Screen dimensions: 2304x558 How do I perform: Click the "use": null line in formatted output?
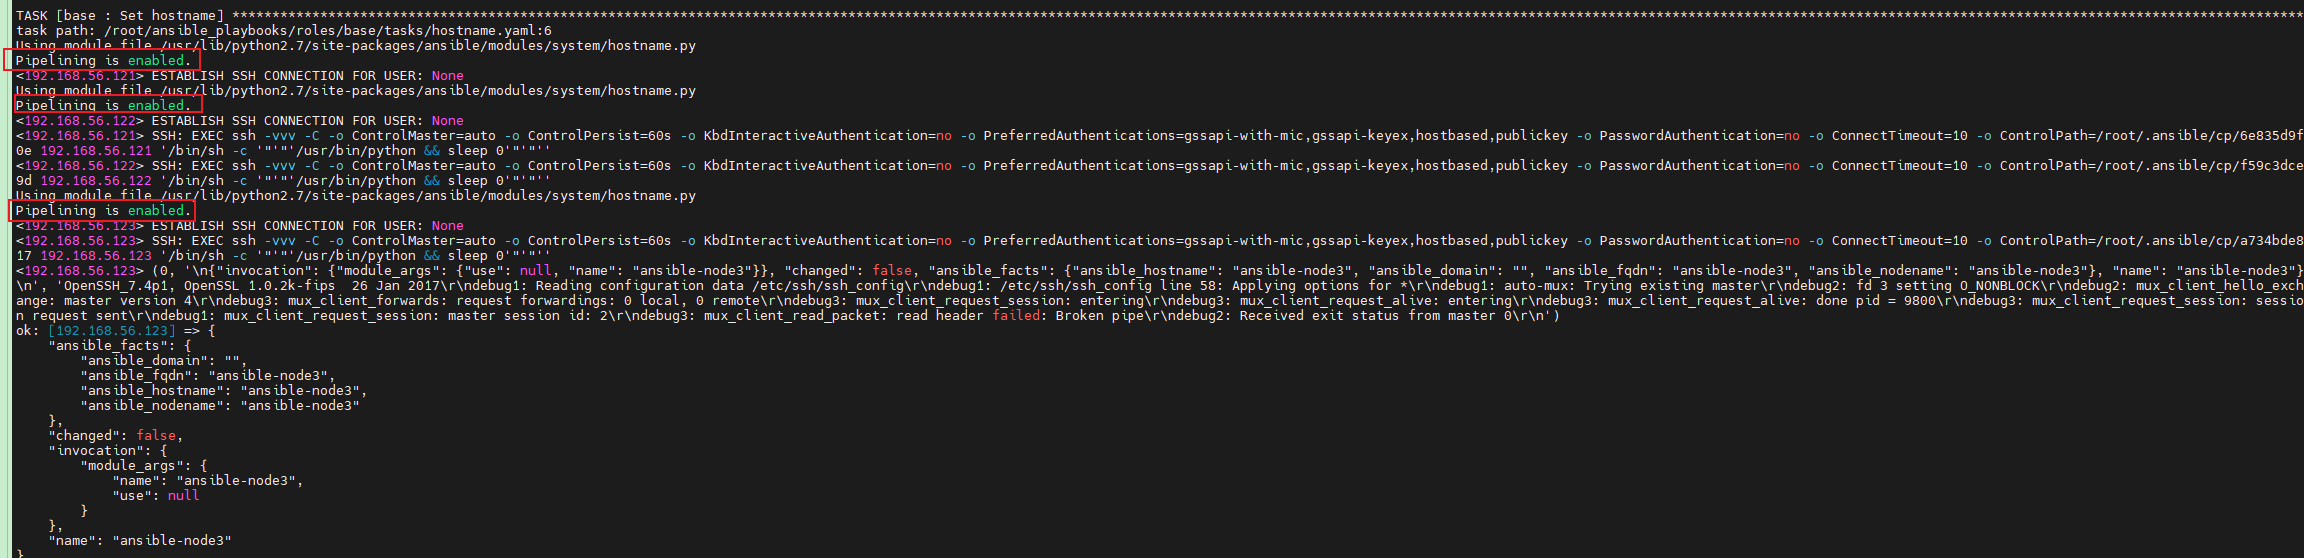(156, 496)
